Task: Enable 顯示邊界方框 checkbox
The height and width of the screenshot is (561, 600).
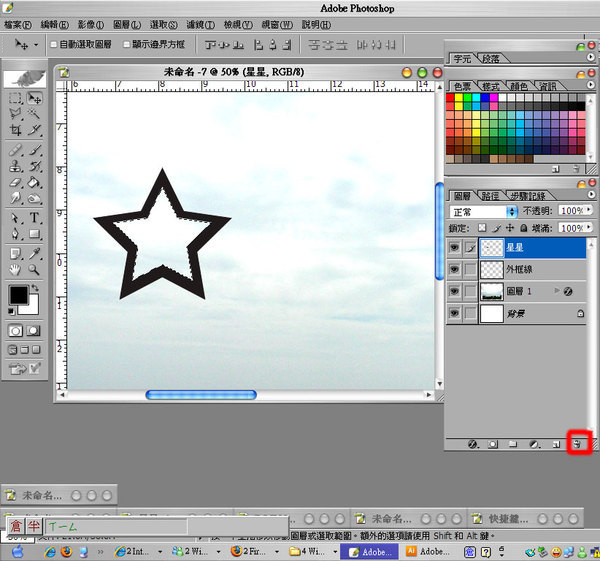Action: tap(127, 45)
